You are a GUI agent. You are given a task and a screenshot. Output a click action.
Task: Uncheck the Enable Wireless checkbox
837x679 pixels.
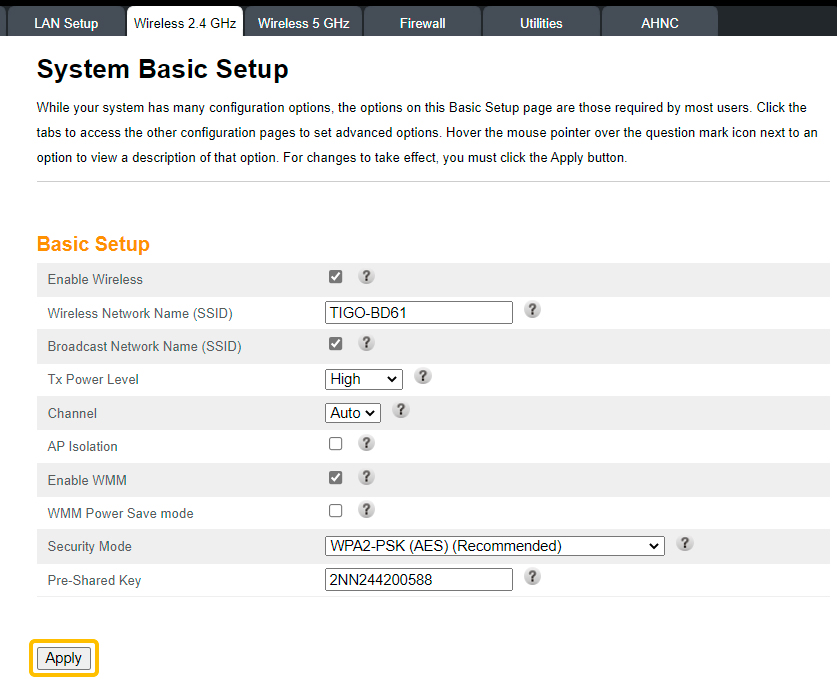pos(335,277)
